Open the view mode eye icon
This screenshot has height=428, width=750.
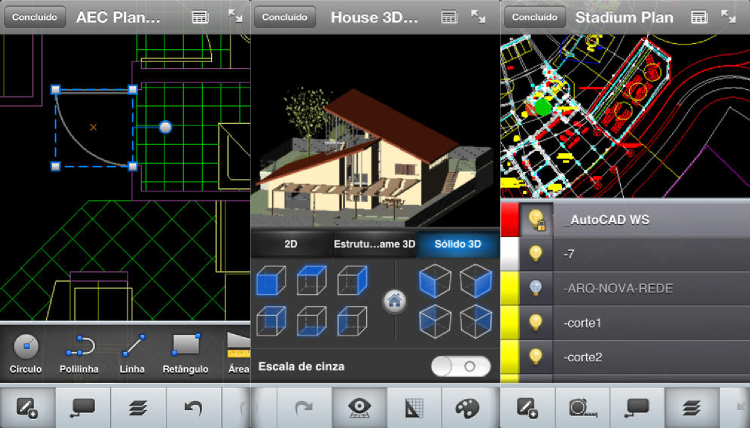(x=359, y=408)
